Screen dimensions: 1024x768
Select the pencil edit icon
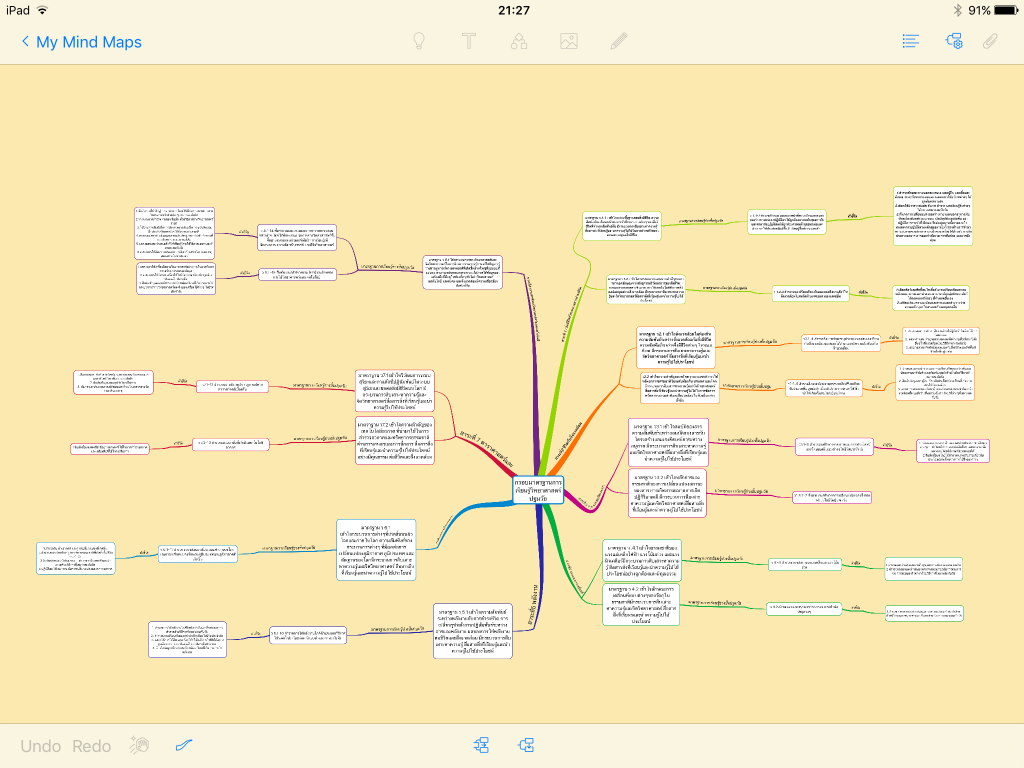[619, 42]
